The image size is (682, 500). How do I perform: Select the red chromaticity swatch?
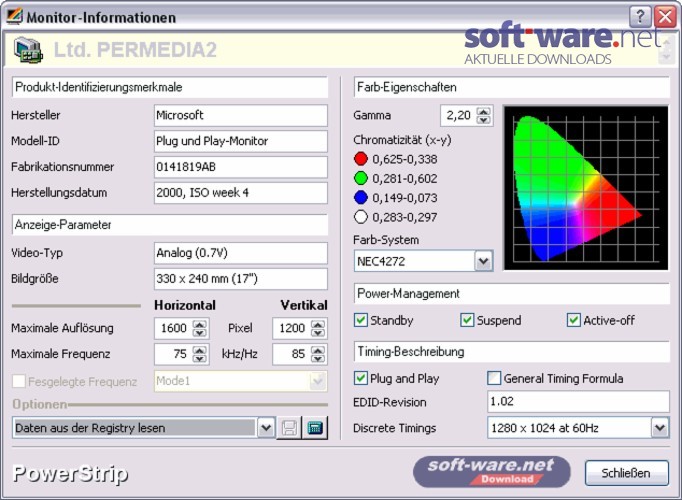point(361,159)
